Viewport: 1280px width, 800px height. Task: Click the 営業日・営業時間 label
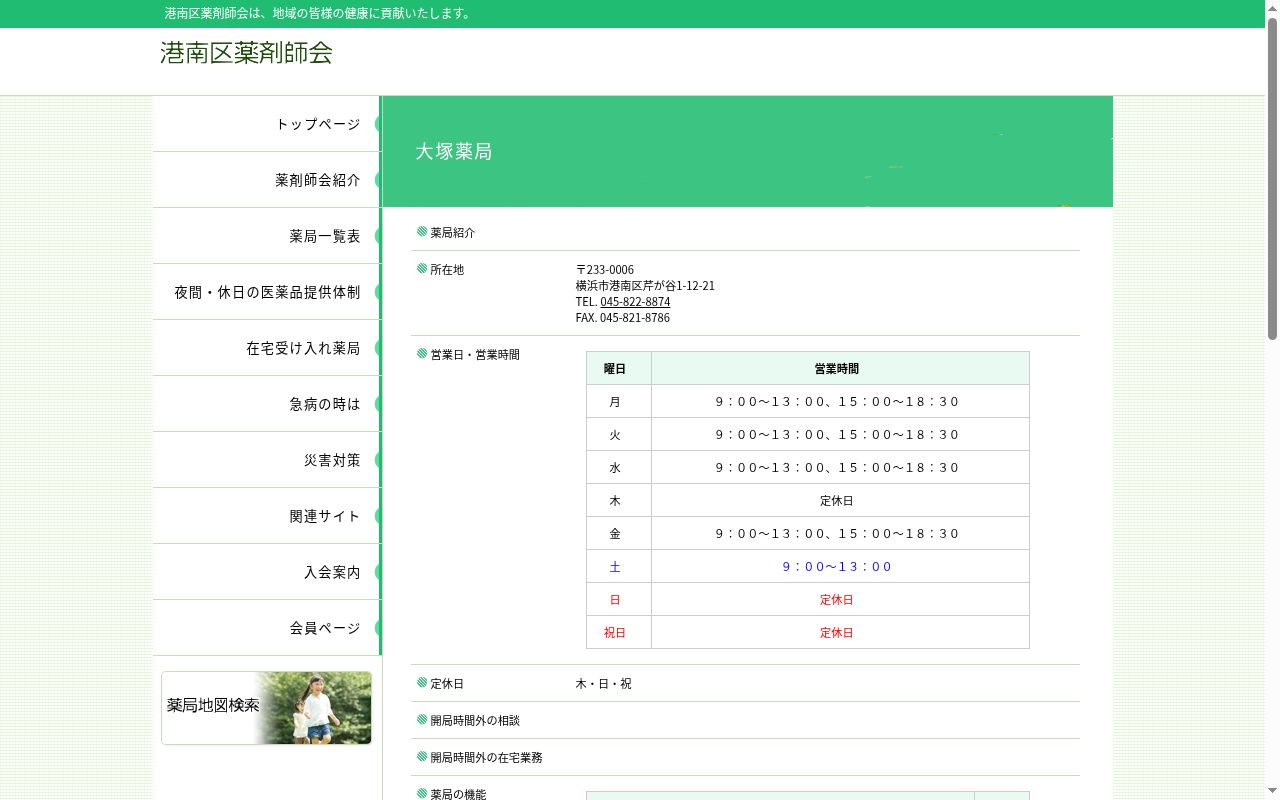[x=475, y=355]
